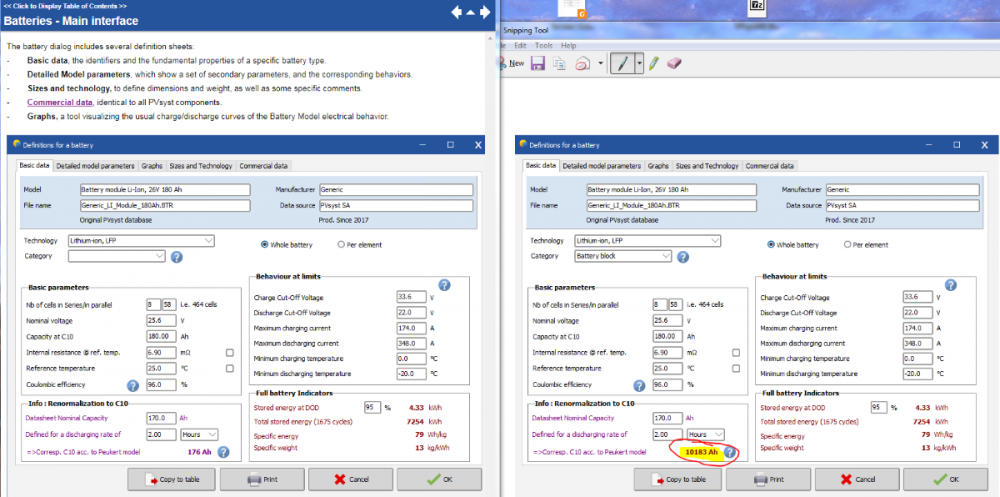This screenshot has height=497, width=1000.
Task: Expand the Category dropdown showing Battery block
Action: tap(717, 257)
